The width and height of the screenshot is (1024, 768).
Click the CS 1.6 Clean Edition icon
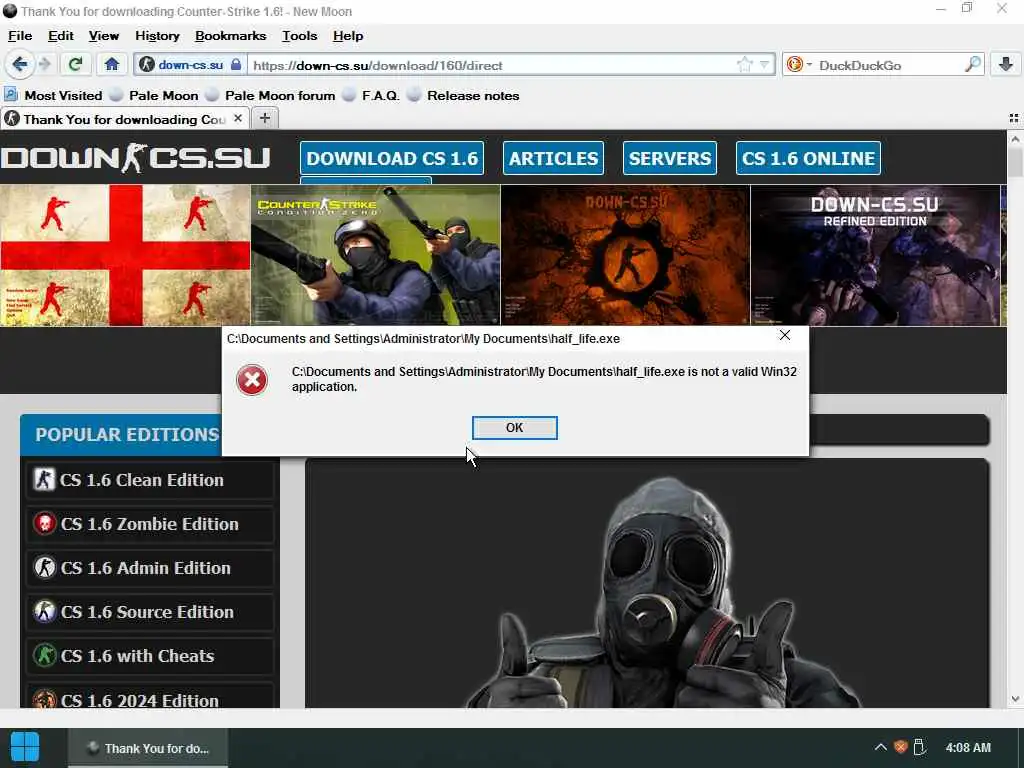(44, 479)
